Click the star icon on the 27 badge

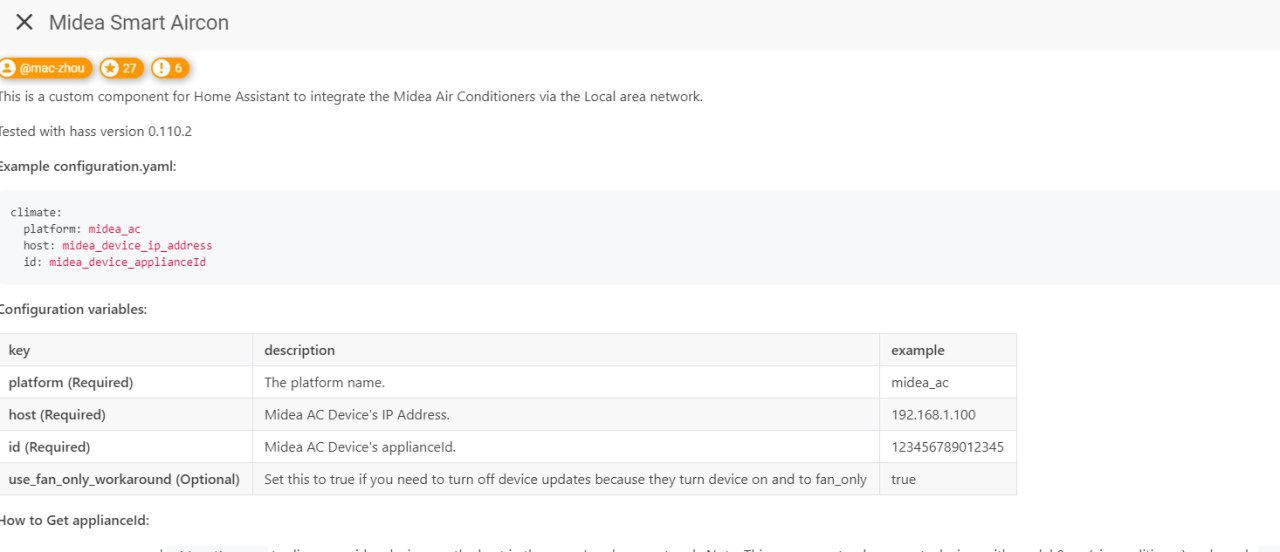(110, 68)
